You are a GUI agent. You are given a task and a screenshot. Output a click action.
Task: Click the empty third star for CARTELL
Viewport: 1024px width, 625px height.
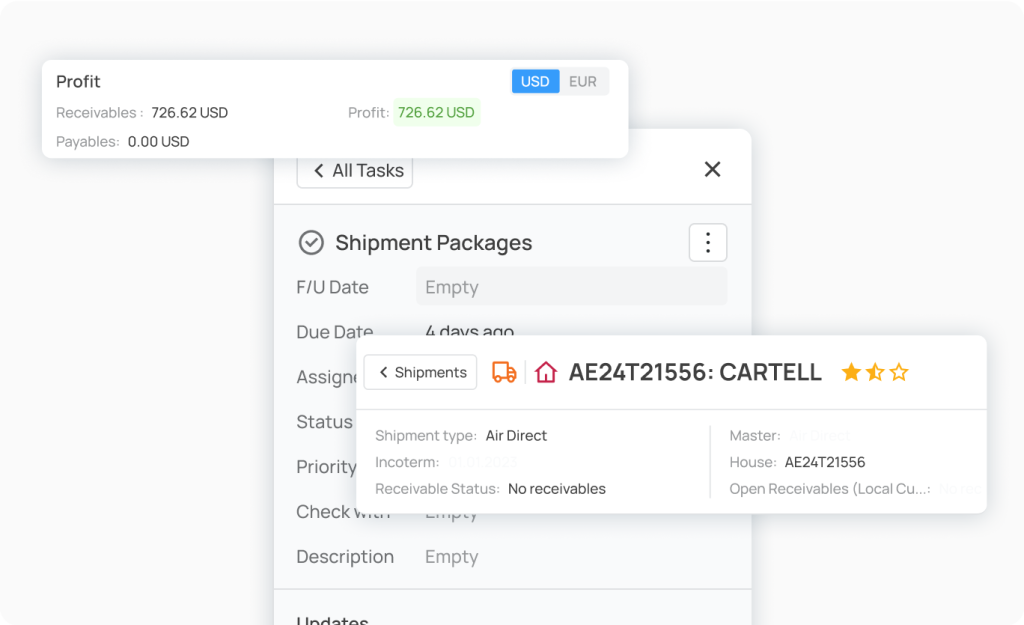click(x=897, y=371)
